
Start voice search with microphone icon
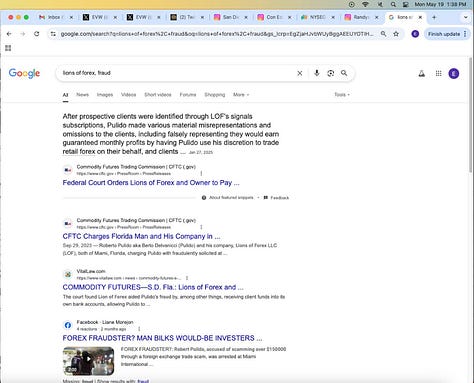[x=317, y=73]
